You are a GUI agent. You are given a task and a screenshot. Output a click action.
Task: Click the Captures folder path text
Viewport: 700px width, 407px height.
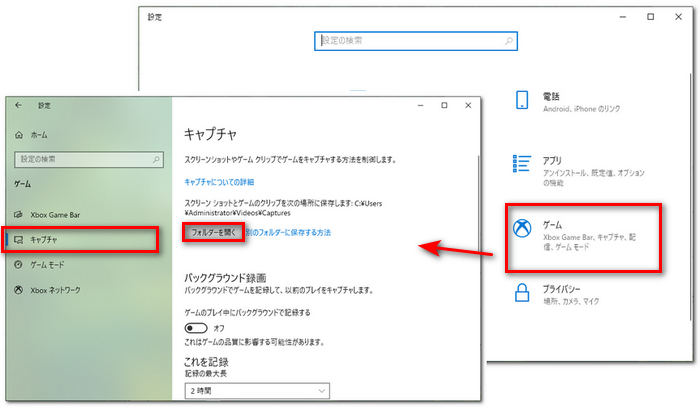click(283, 208)
